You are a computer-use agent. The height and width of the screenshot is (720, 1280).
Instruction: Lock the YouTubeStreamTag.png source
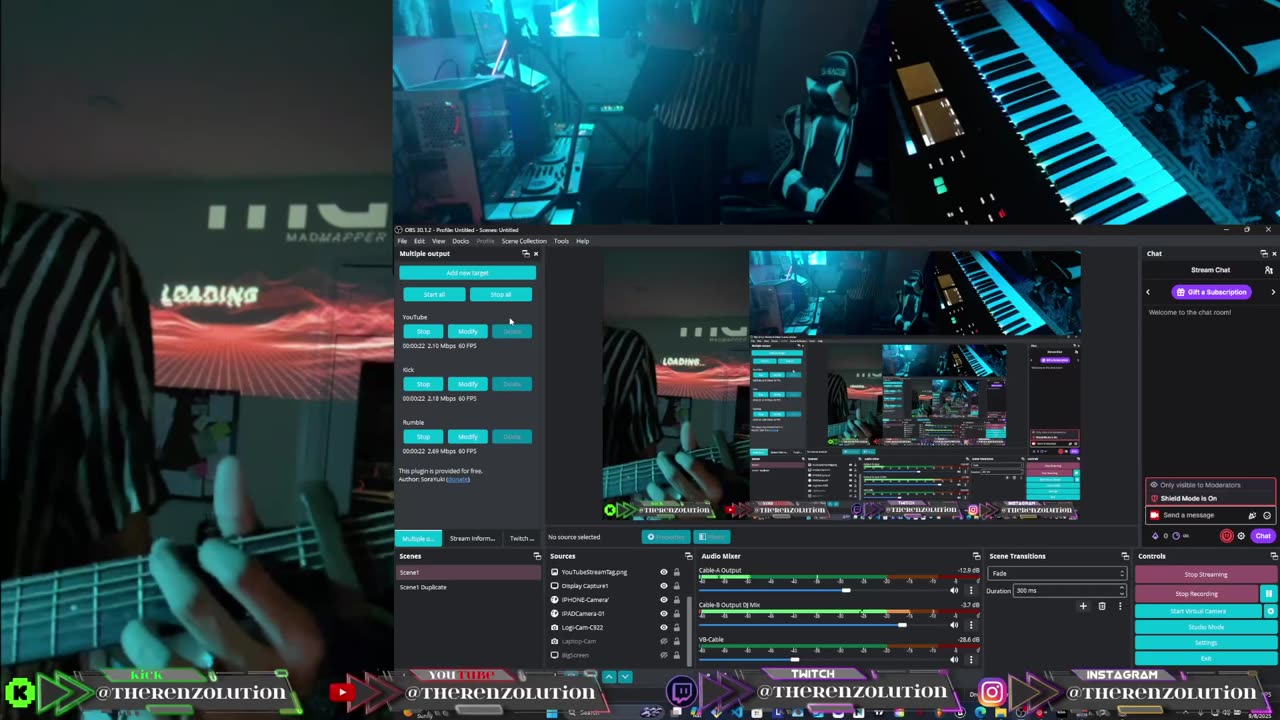click(677, 572)
